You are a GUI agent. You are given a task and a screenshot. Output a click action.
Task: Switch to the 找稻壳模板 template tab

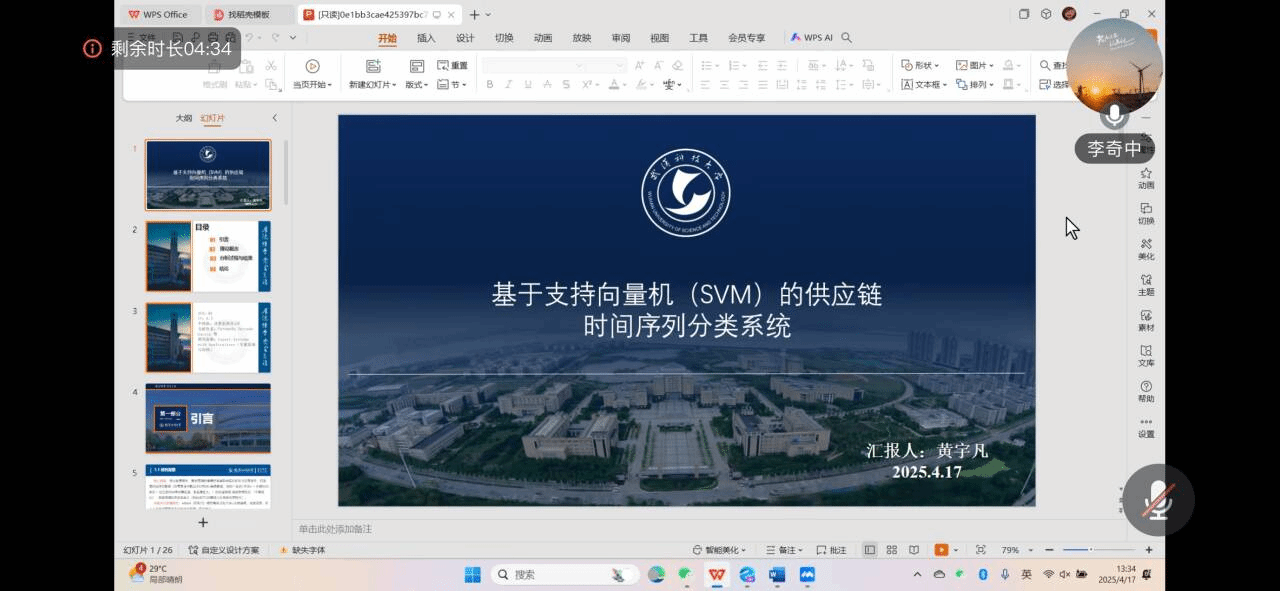point(249,14)
